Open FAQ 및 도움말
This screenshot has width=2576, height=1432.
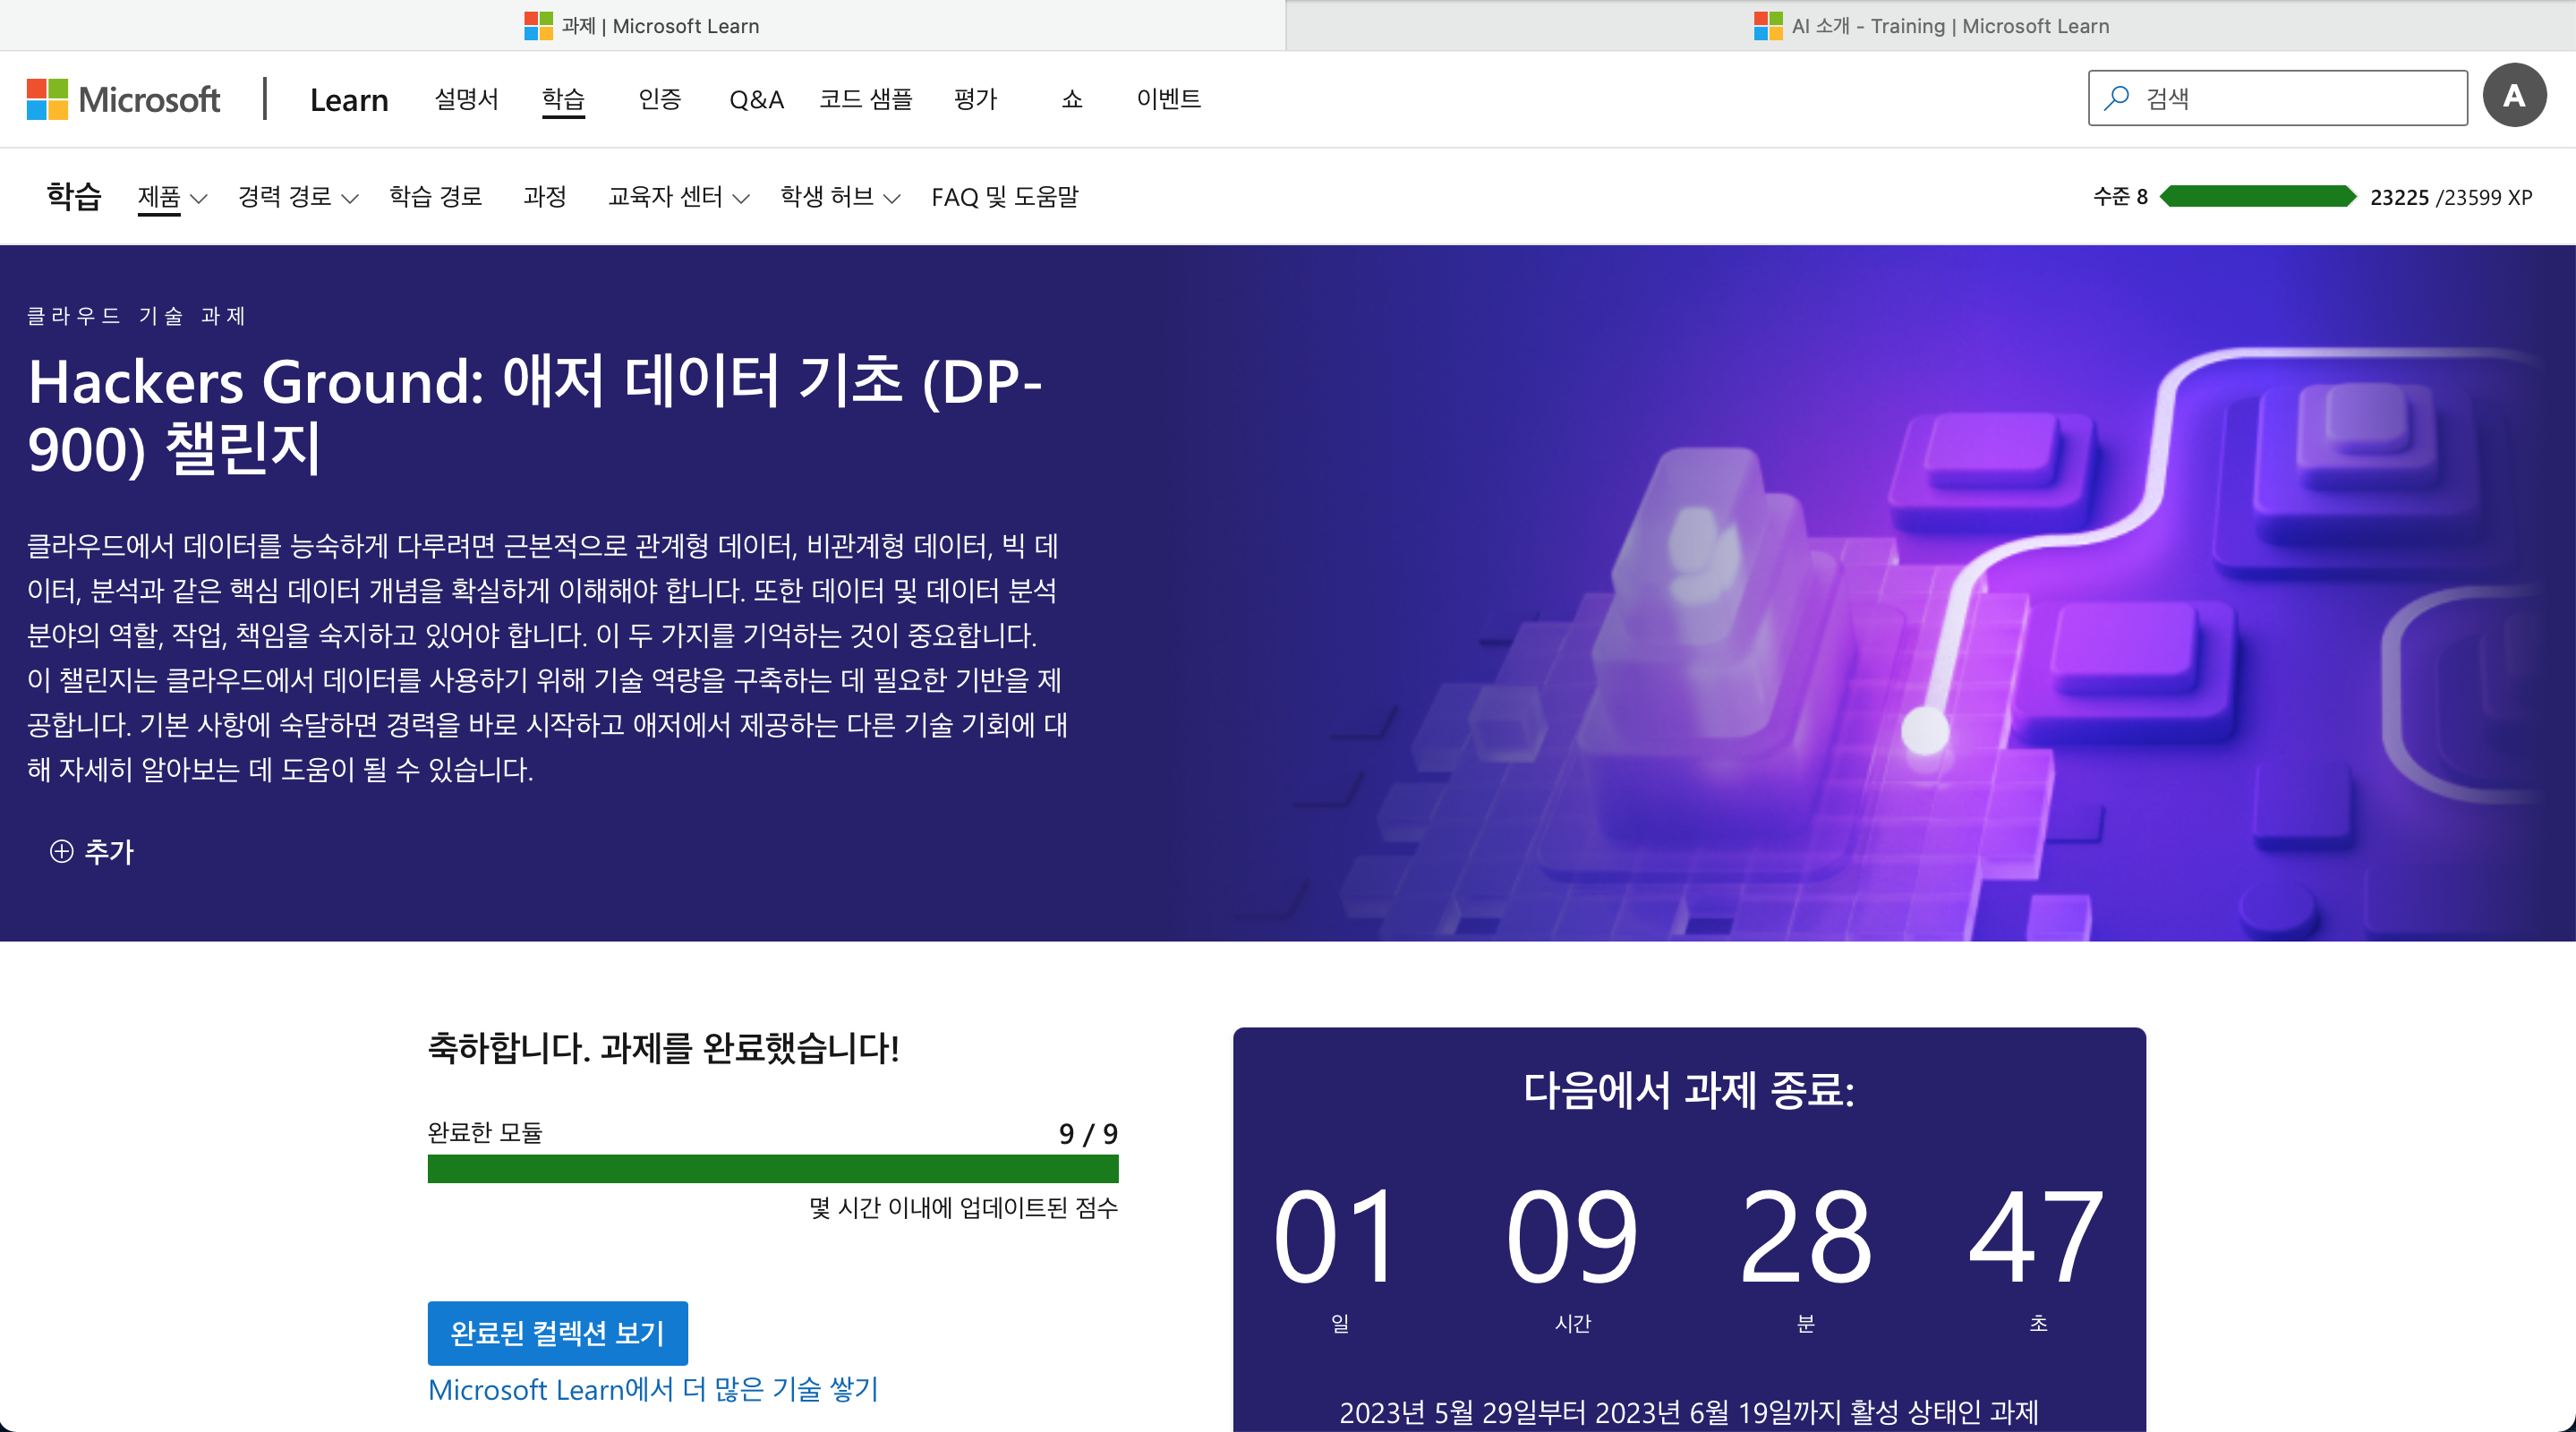[1005, 197]
